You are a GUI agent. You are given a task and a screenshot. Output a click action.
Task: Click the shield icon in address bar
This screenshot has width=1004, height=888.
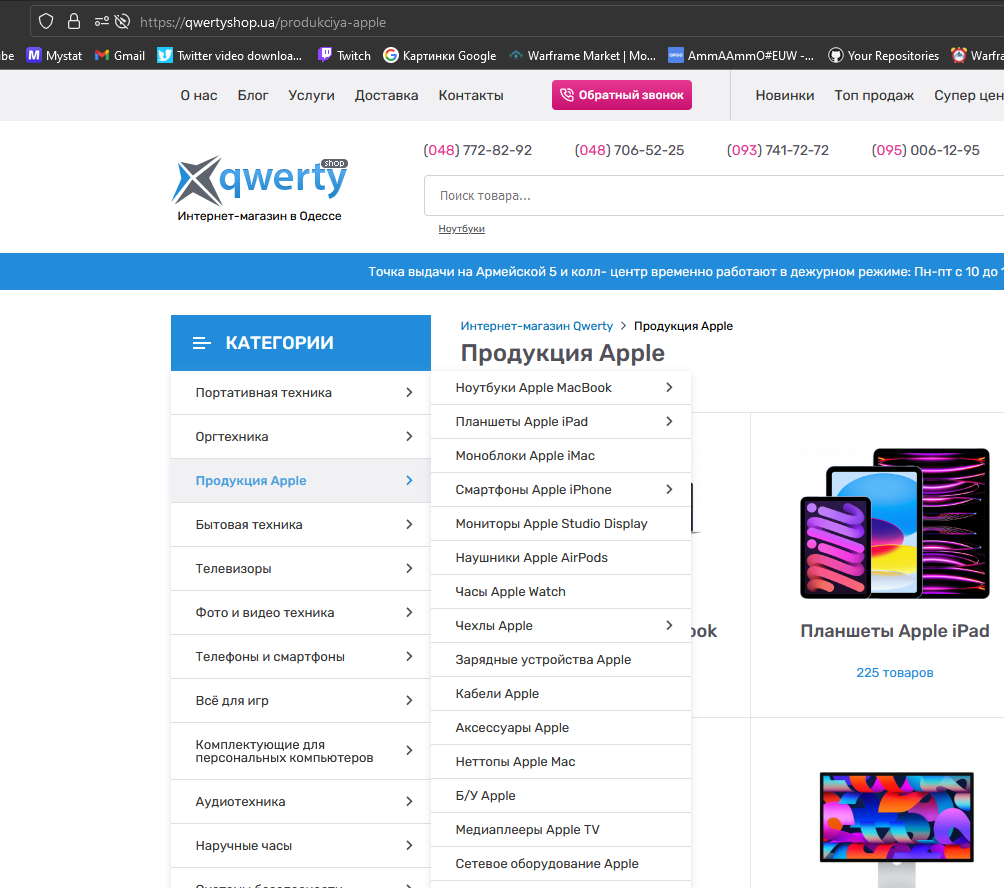pyautogui.click(x=46, y=21)
